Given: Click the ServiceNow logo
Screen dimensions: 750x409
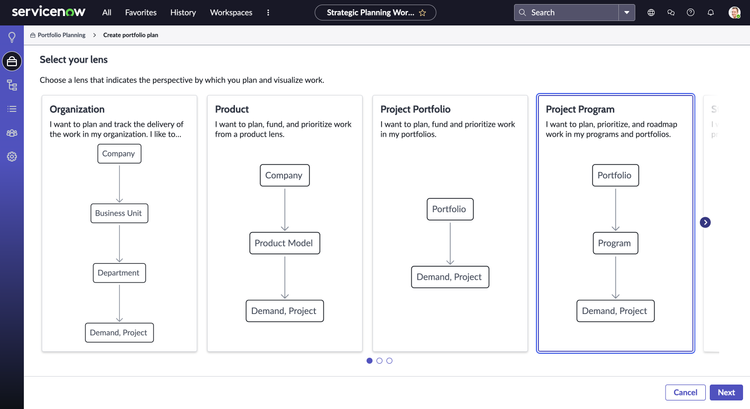Looking at the screenshot, I should (x=48, y=12).
